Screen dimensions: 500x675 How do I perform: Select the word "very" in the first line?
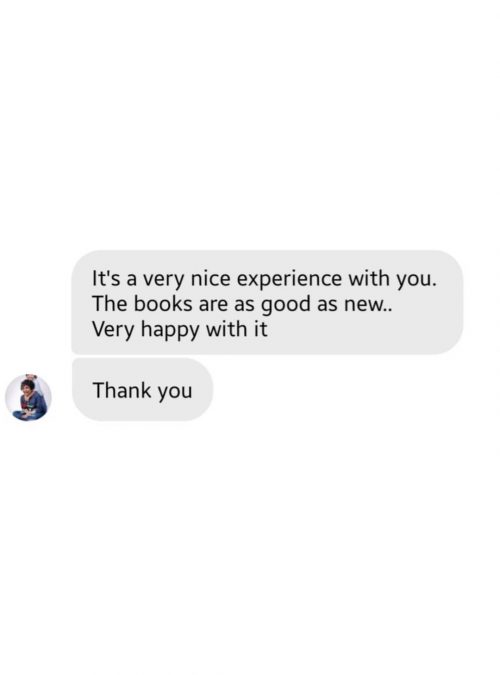pos(163,280)
